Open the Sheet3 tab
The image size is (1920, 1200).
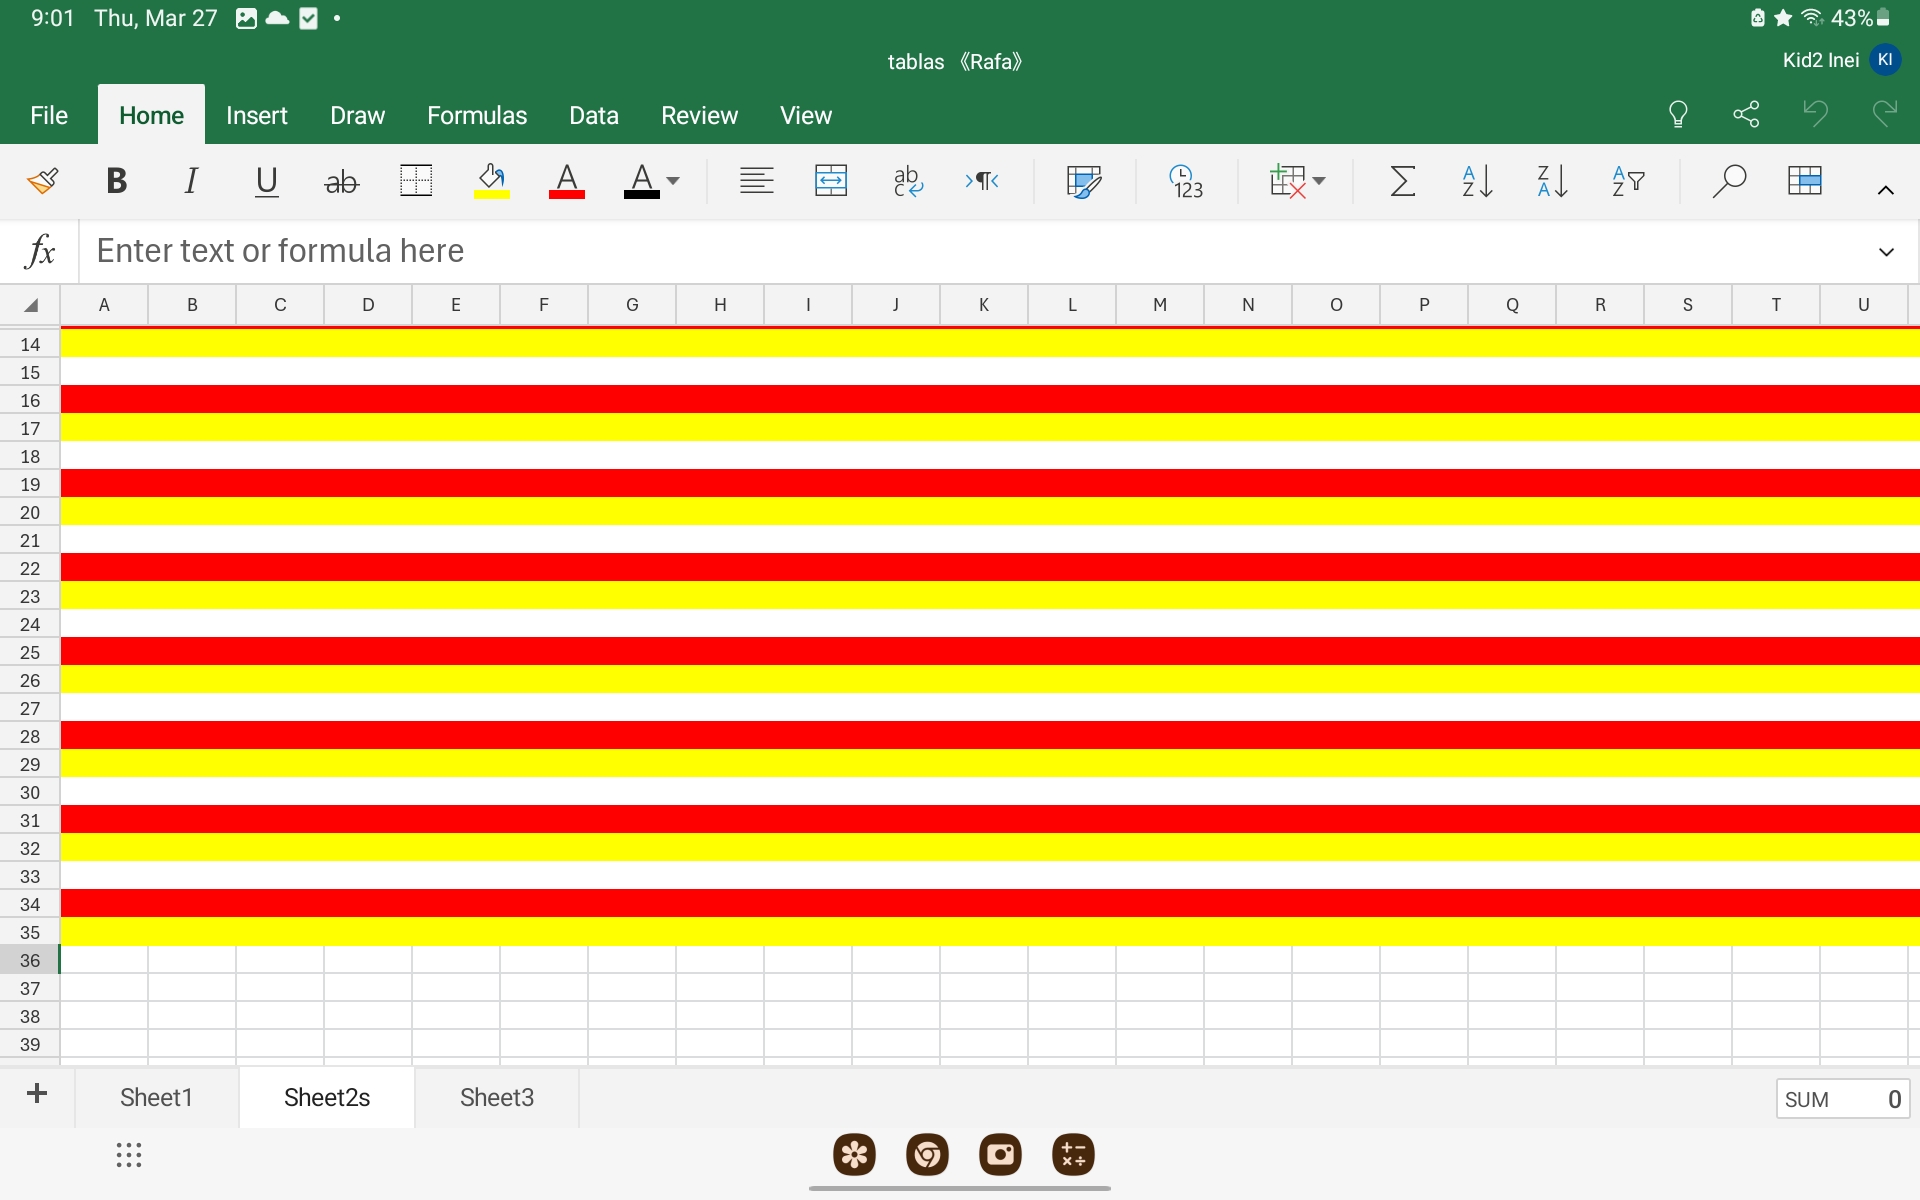click(496, 1097)
